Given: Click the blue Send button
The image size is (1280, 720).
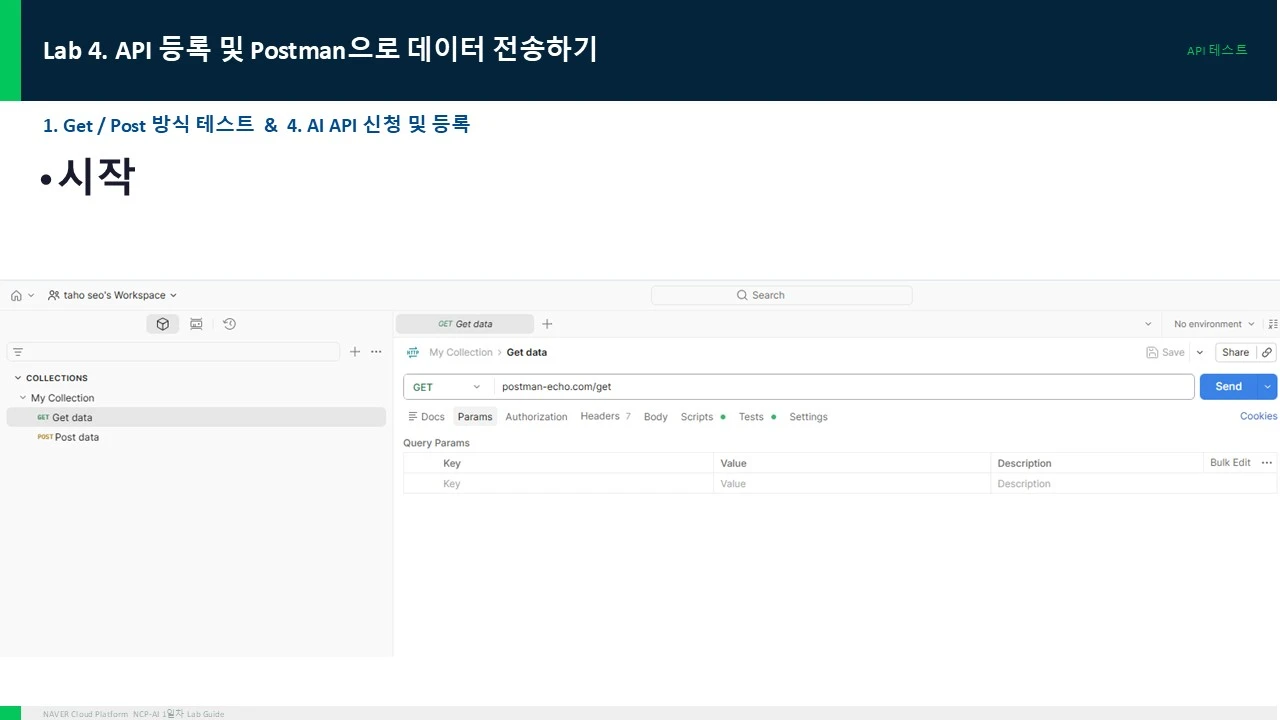Looking at the screenshot, I should coord(1229,387).
